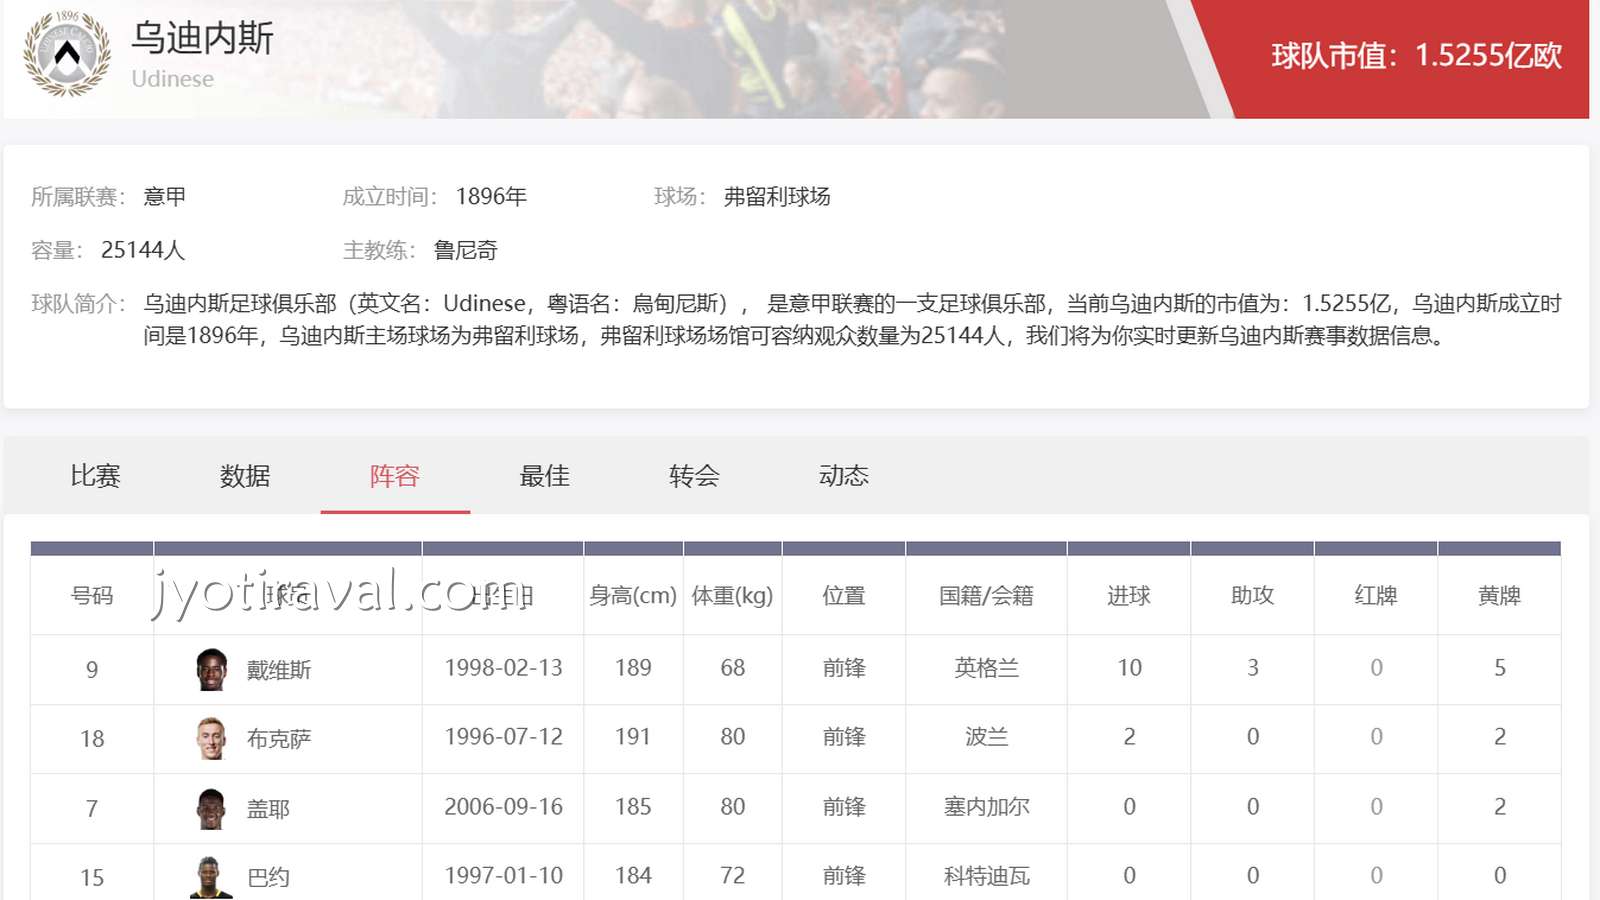The image size is (1600, 900).
Task: Click nationality 英格兰
Action: (x=986, y=668)
